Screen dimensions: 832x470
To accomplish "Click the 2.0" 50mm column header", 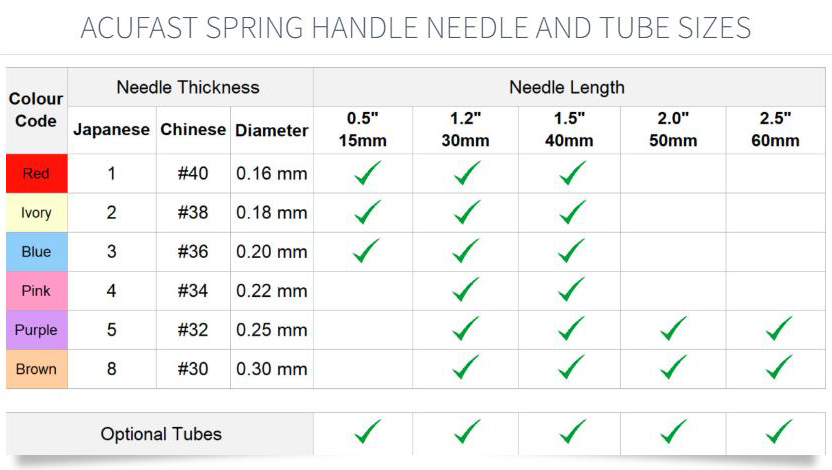I will 673,129.
